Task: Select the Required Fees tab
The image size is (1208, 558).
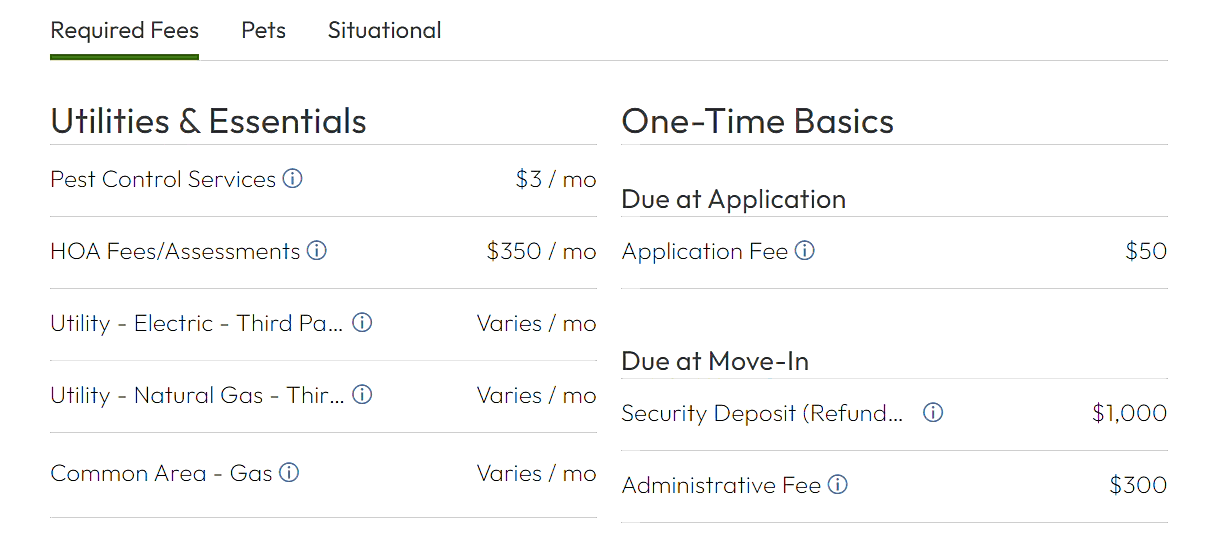Action: (125, 31)
